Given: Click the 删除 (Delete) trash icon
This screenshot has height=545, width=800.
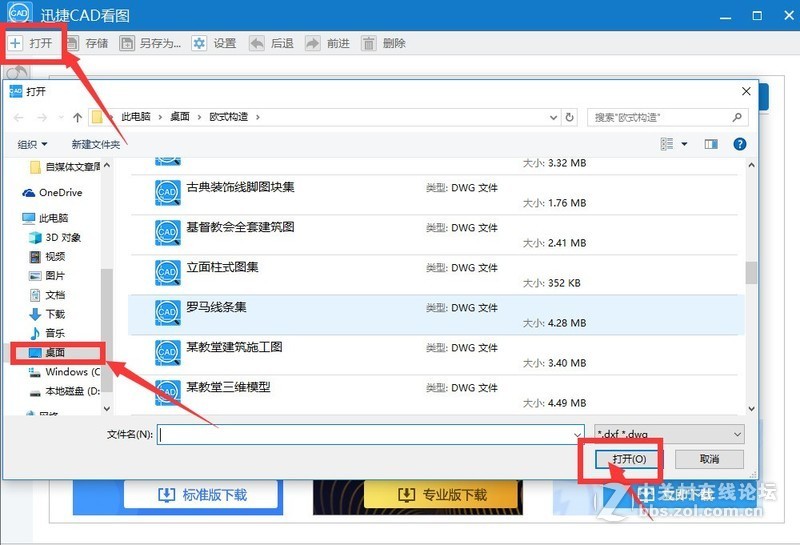Looking at the screenshot, I should [368, 43].
